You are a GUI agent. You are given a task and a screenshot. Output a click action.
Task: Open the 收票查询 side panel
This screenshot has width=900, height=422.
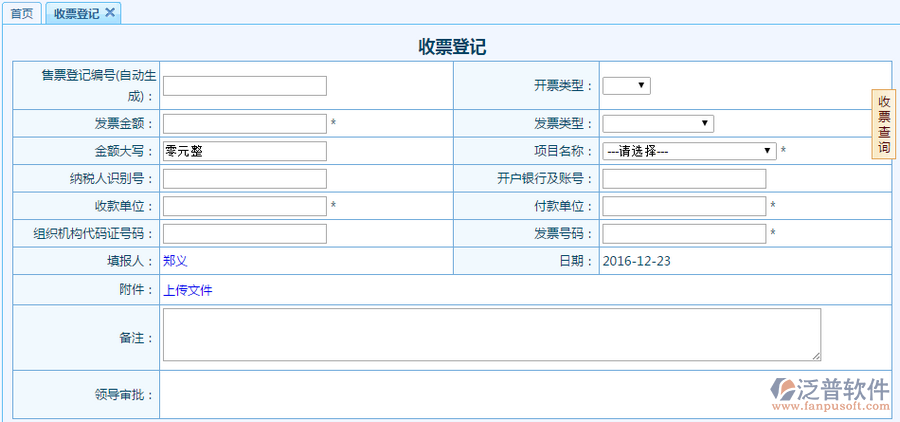(x=884, y=125)
